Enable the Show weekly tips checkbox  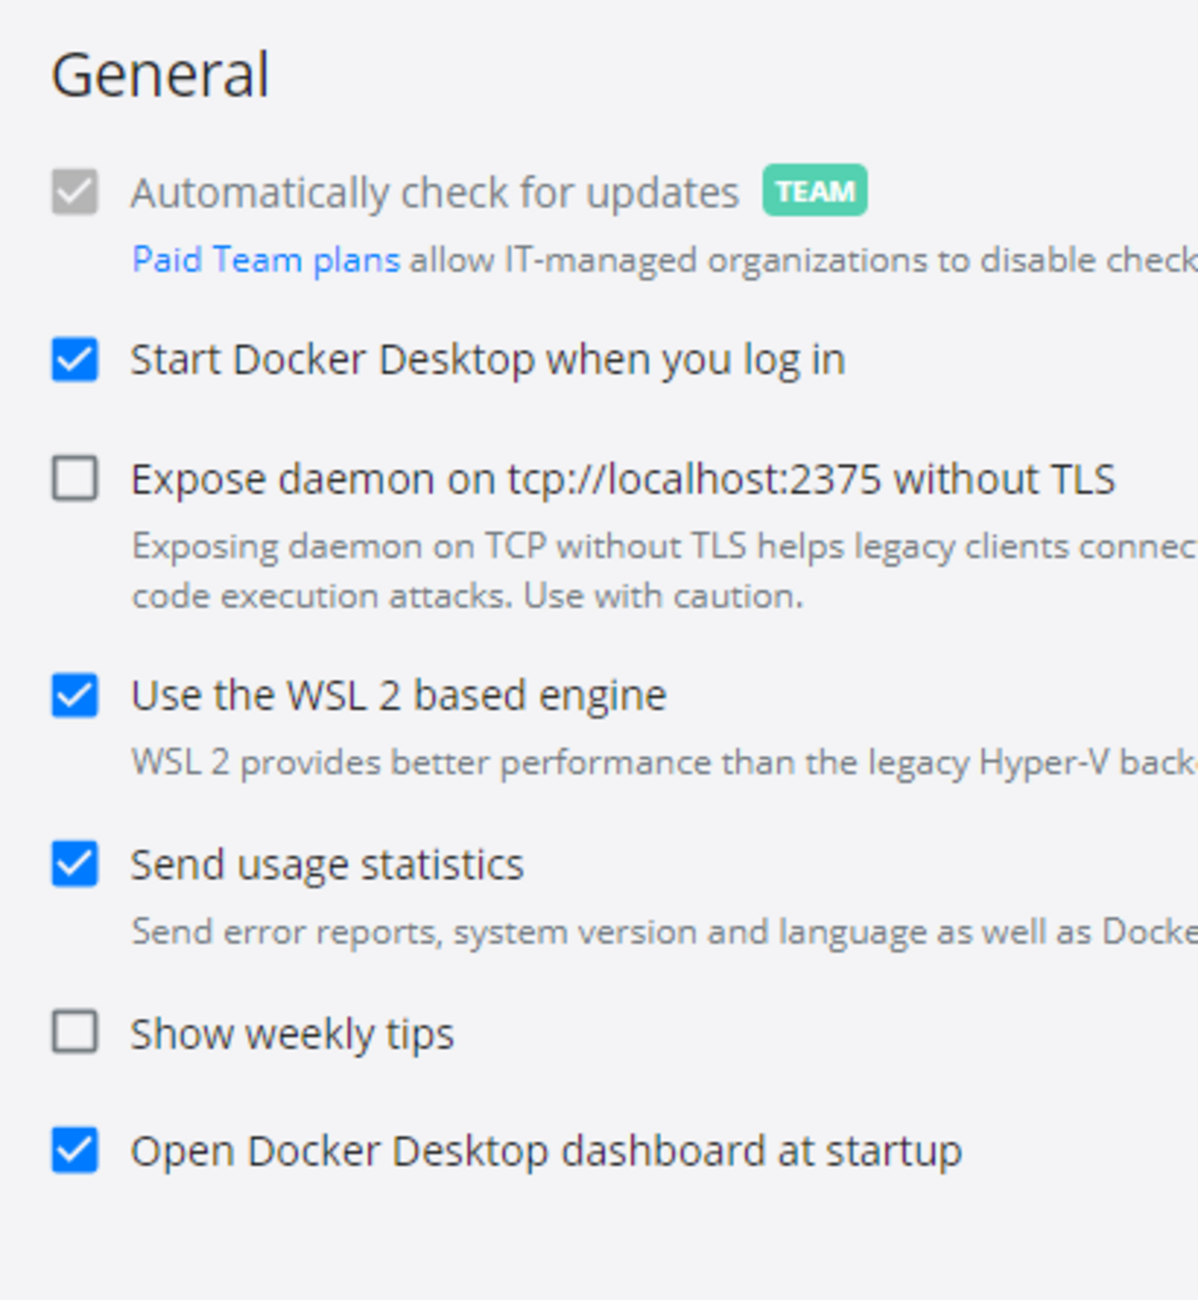coord(75,1032)
